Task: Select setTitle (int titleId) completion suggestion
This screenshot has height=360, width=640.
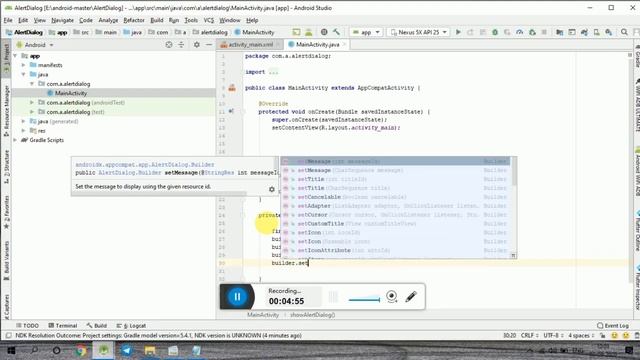Action: pyautogui.click(x=395, y=179)
